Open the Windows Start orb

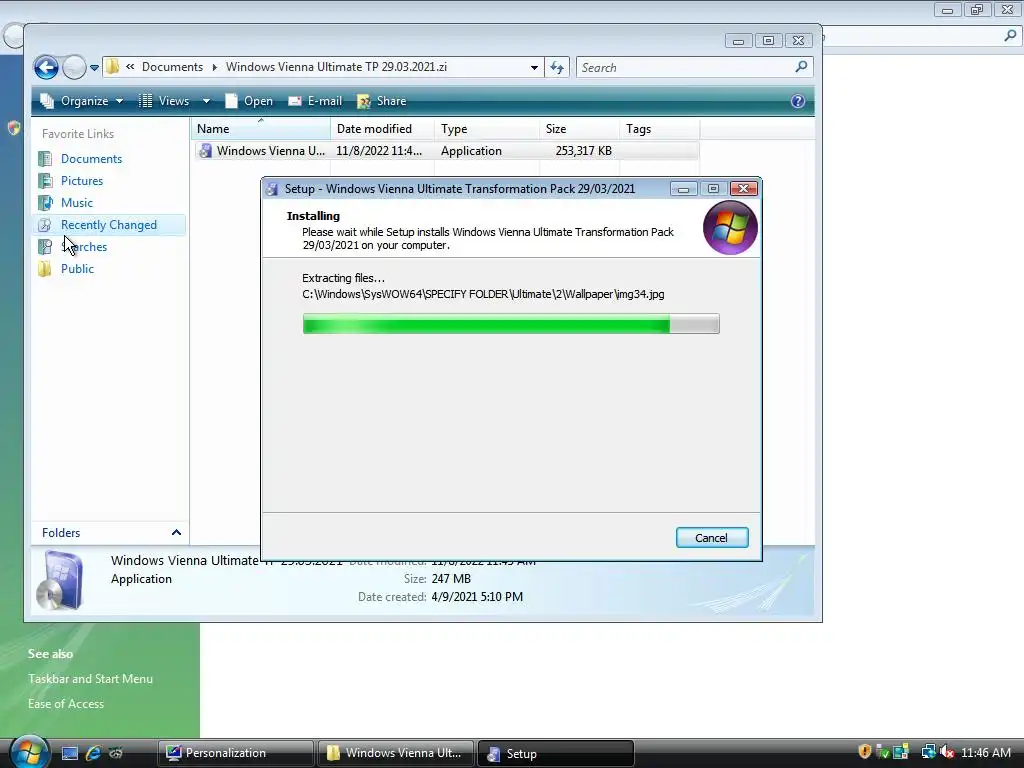29,752
